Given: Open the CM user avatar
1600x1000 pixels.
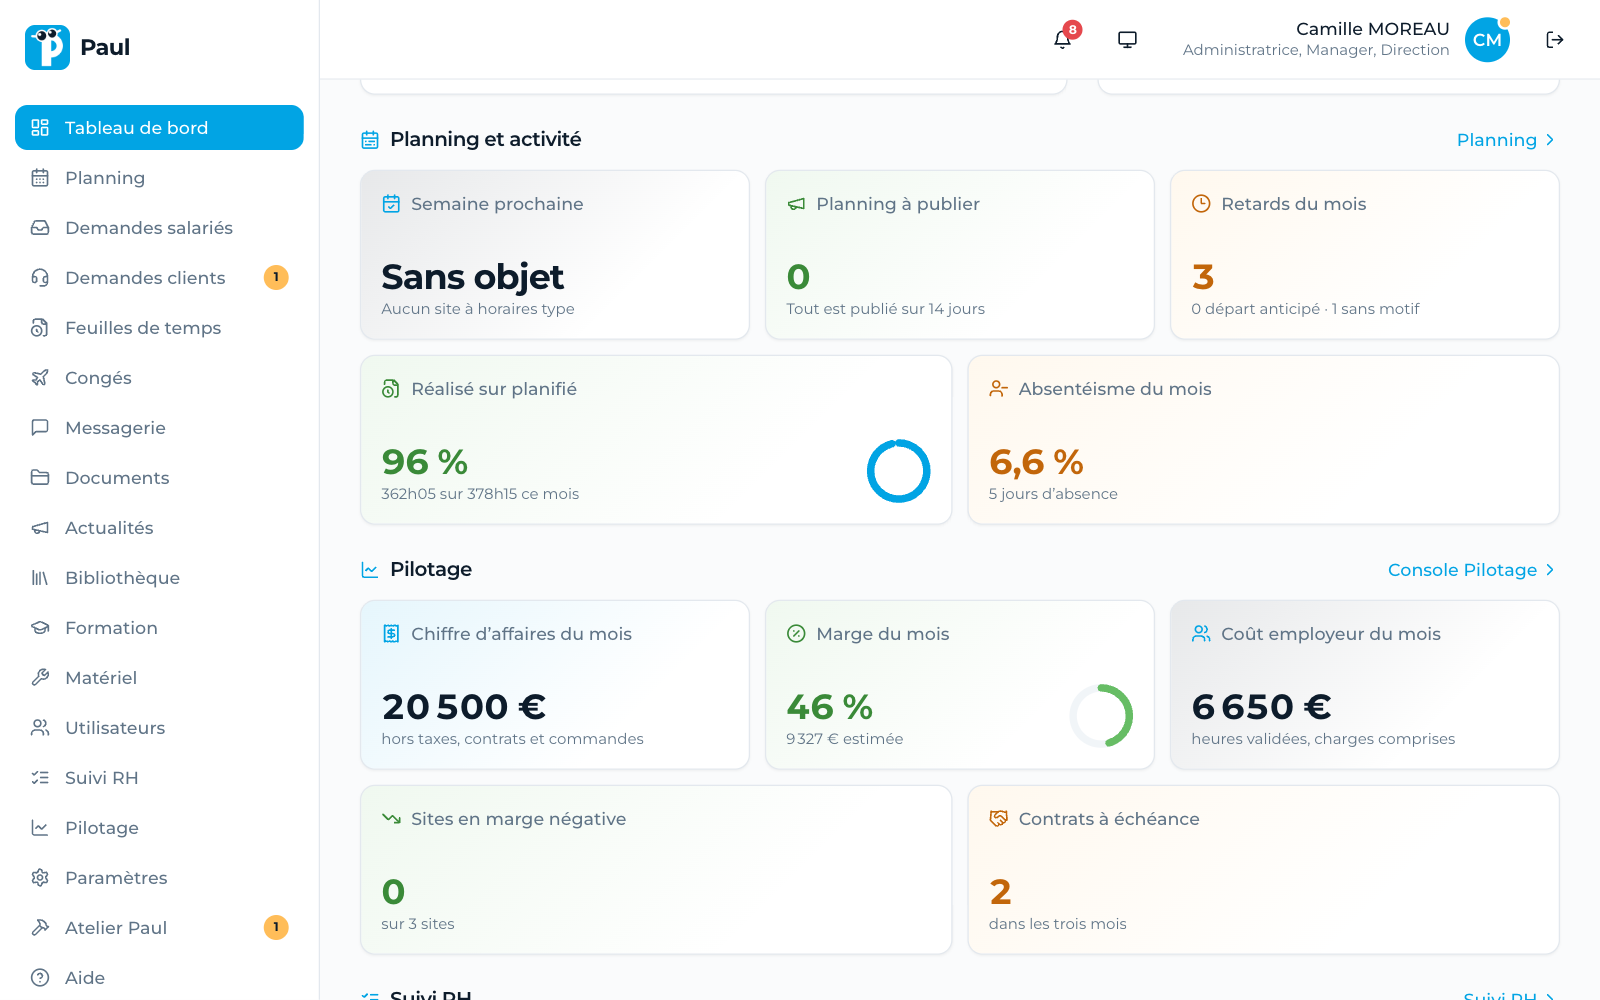Looking at the screenshot, I should pos(1487,40).
